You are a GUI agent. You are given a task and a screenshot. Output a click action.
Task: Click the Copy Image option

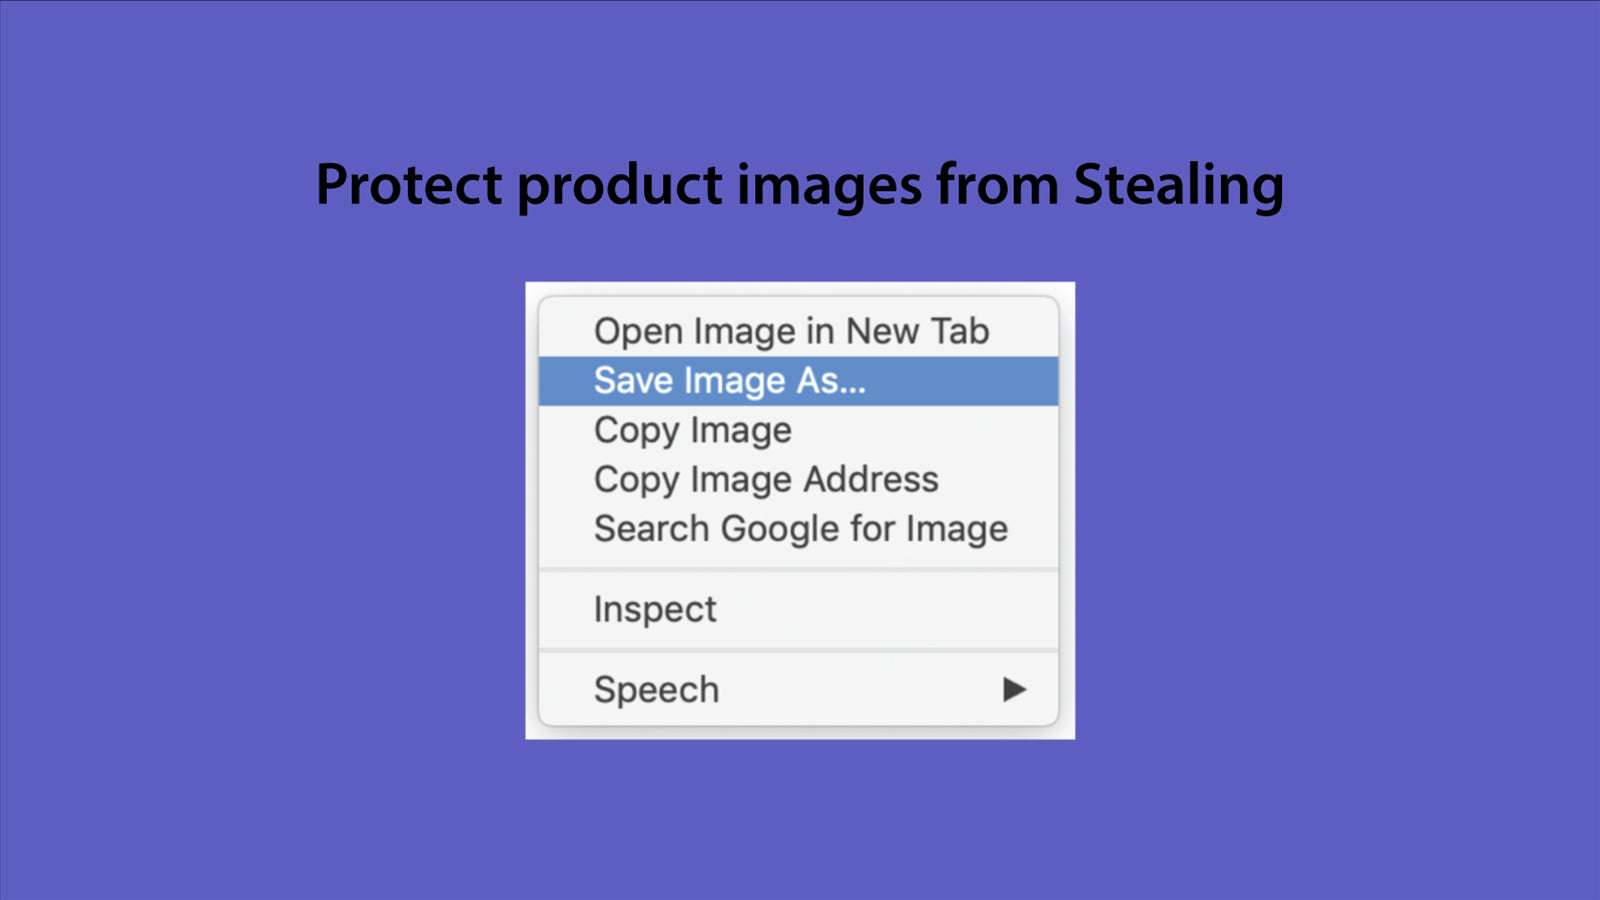click(691, 430)
